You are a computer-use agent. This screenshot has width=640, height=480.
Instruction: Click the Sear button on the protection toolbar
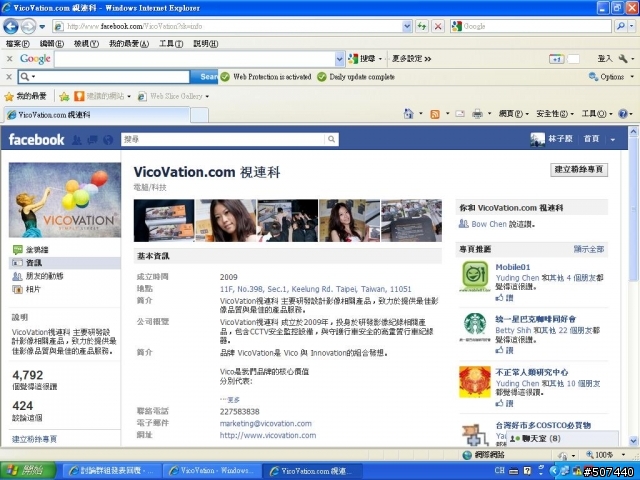[x=204, y=77]
